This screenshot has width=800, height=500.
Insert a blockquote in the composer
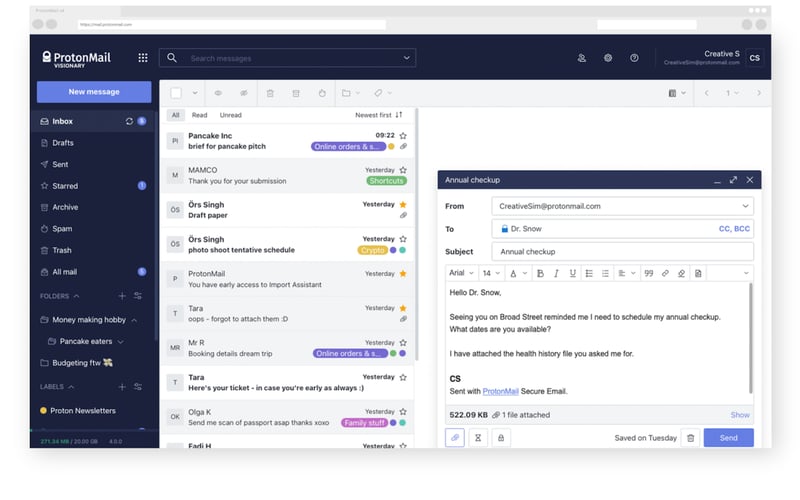point(648,273)
